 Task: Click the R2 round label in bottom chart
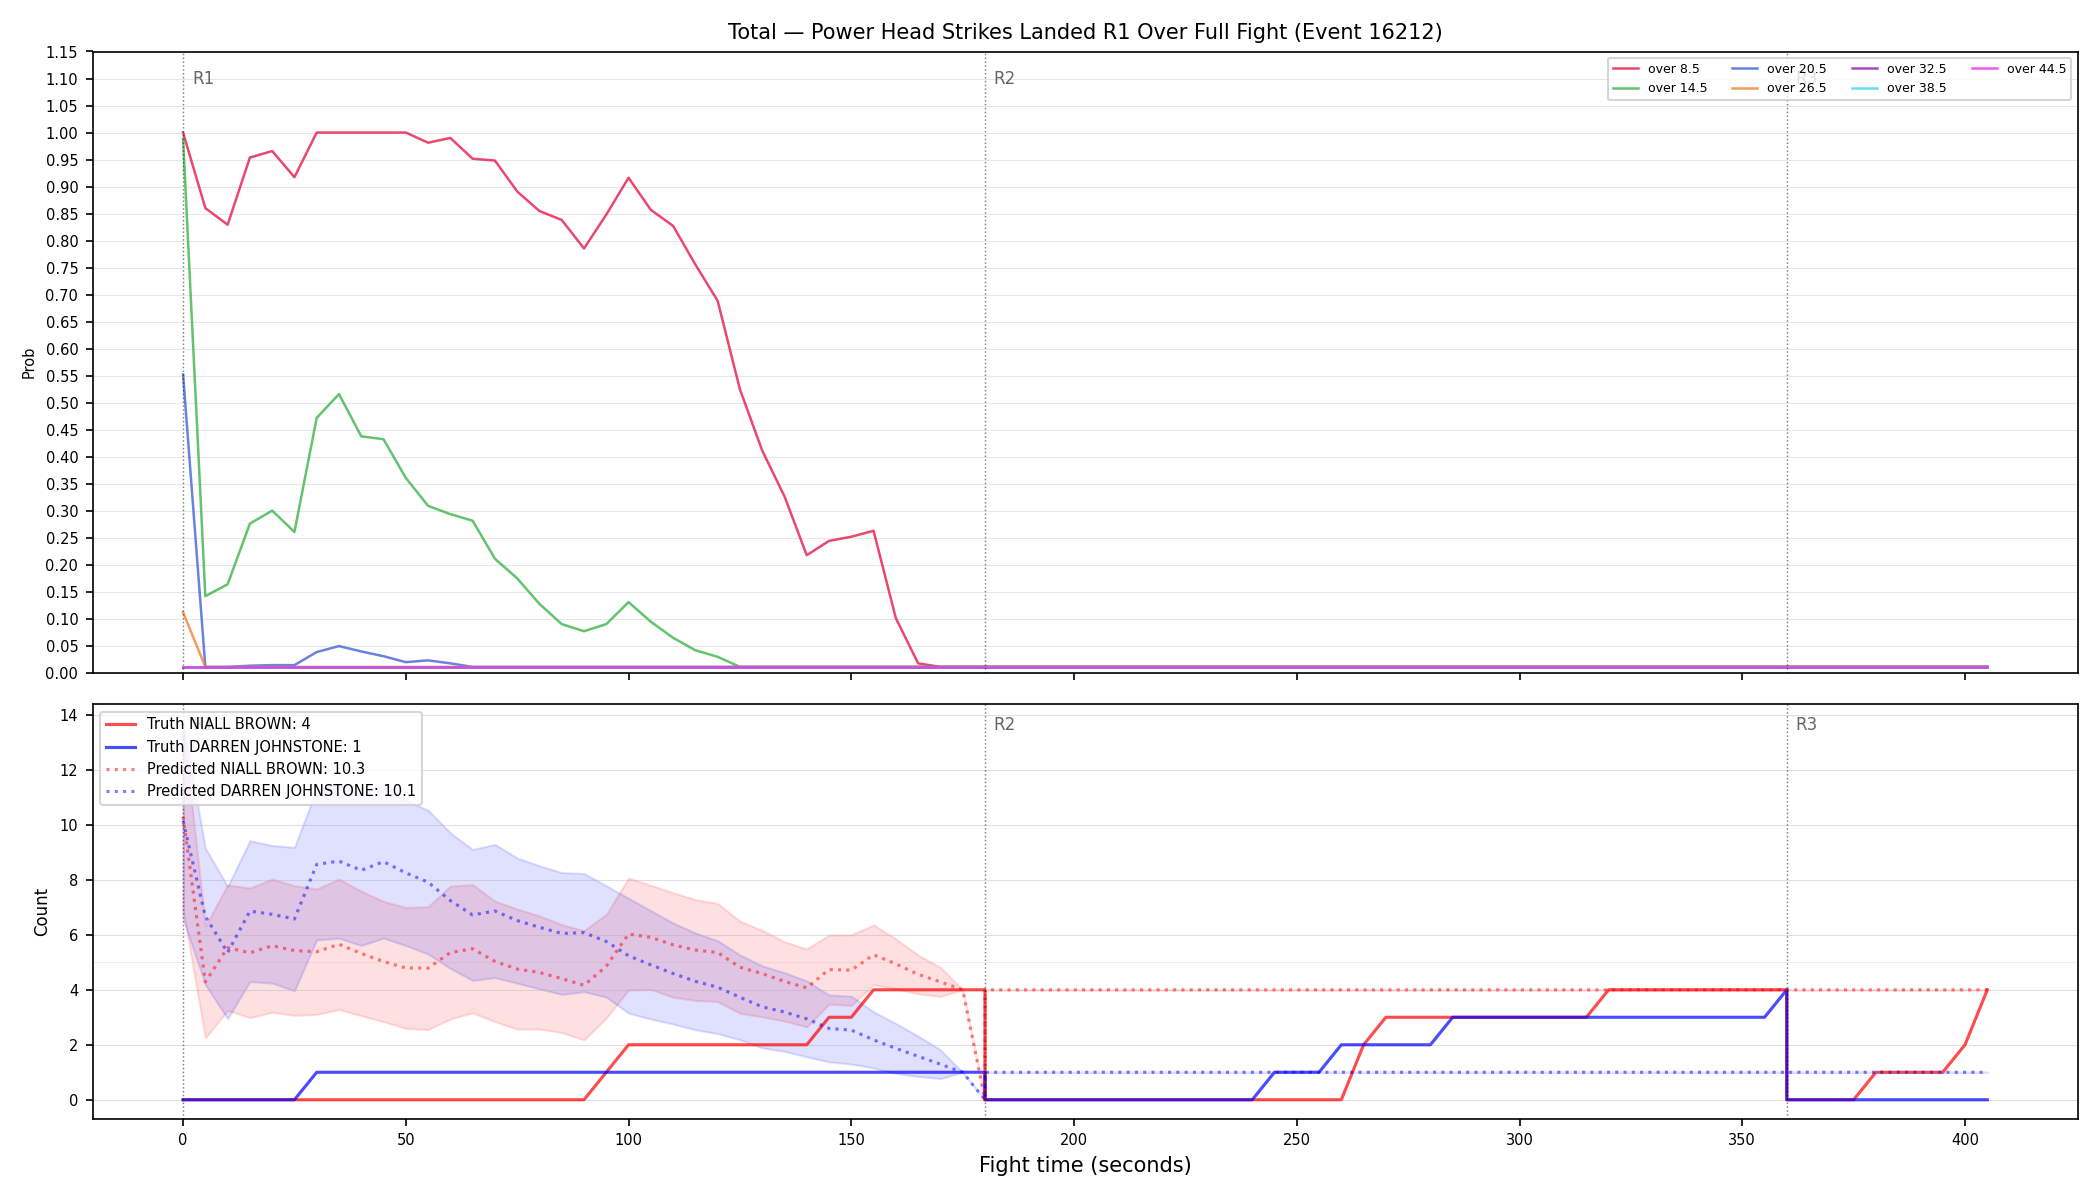point(1004,725)
